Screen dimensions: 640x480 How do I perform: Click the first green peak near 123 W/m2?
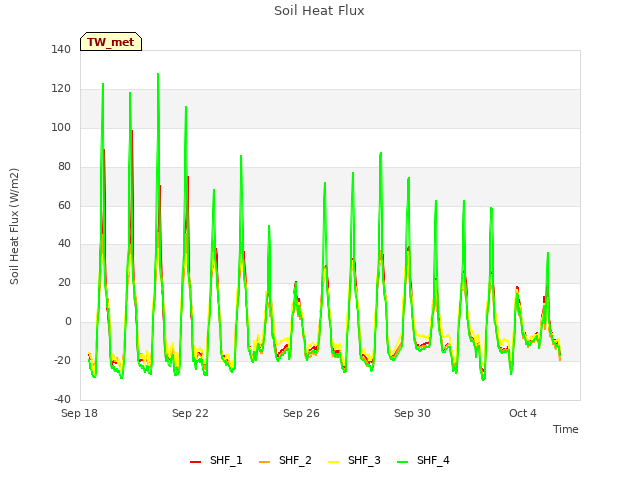click(103, 84)
